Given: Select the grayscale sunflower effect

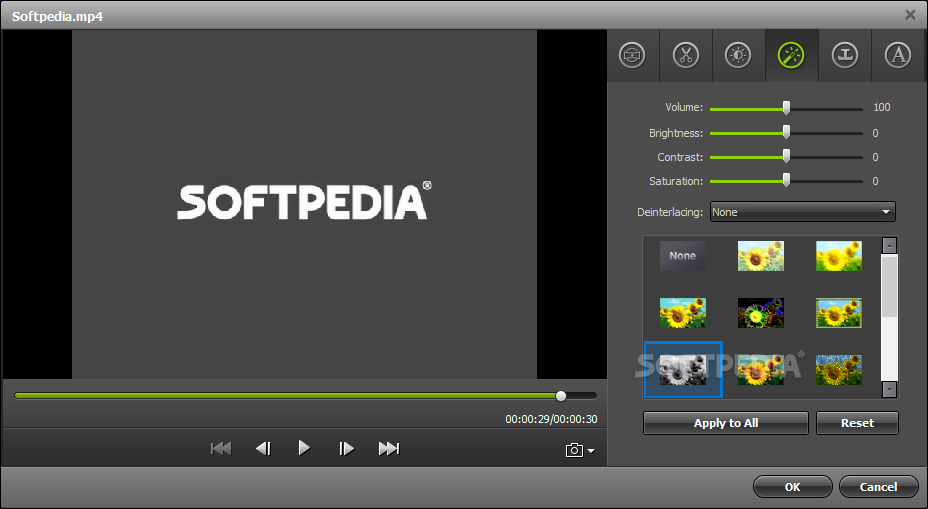Looking at the screenshot, I should point(682,370).
